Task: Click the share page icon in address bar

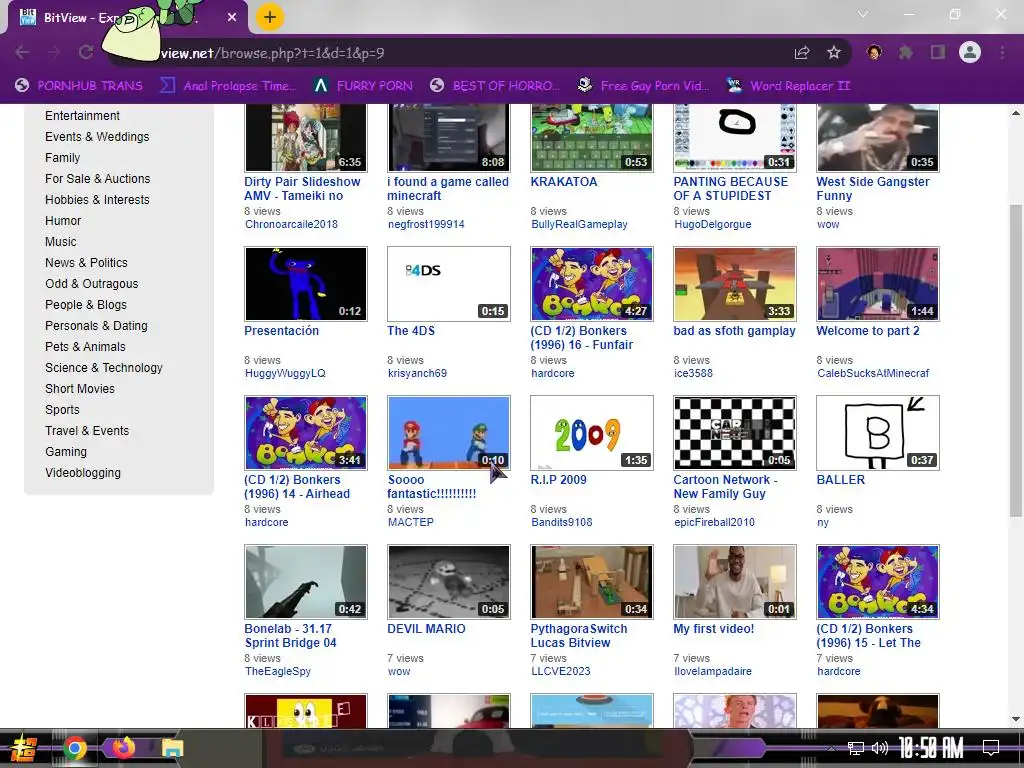Action: [802, 53]
